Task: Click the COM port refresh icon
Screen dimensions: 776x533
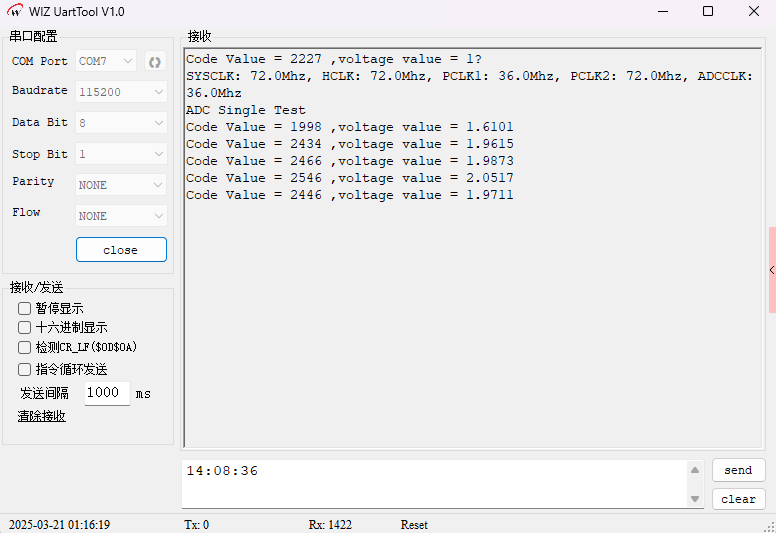Action: (x=155, y=61)
